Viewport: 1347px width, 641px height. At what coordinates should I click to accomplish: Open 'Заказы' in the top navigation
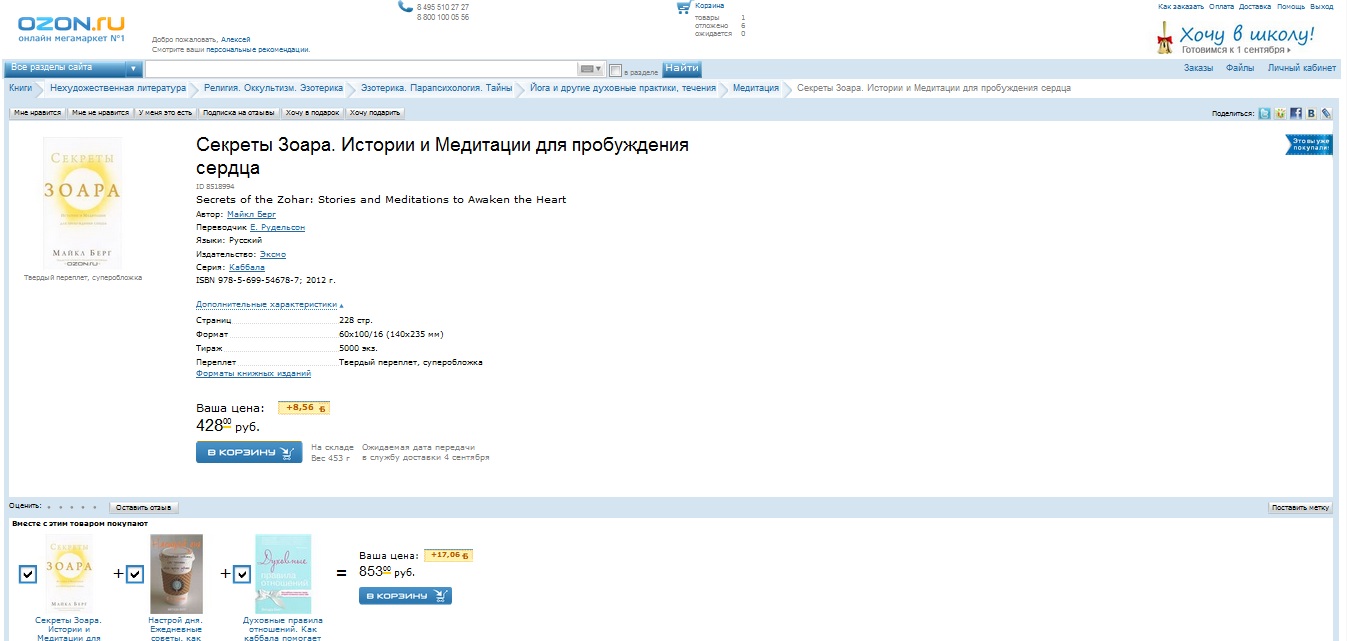click(x=1198, y=68)
